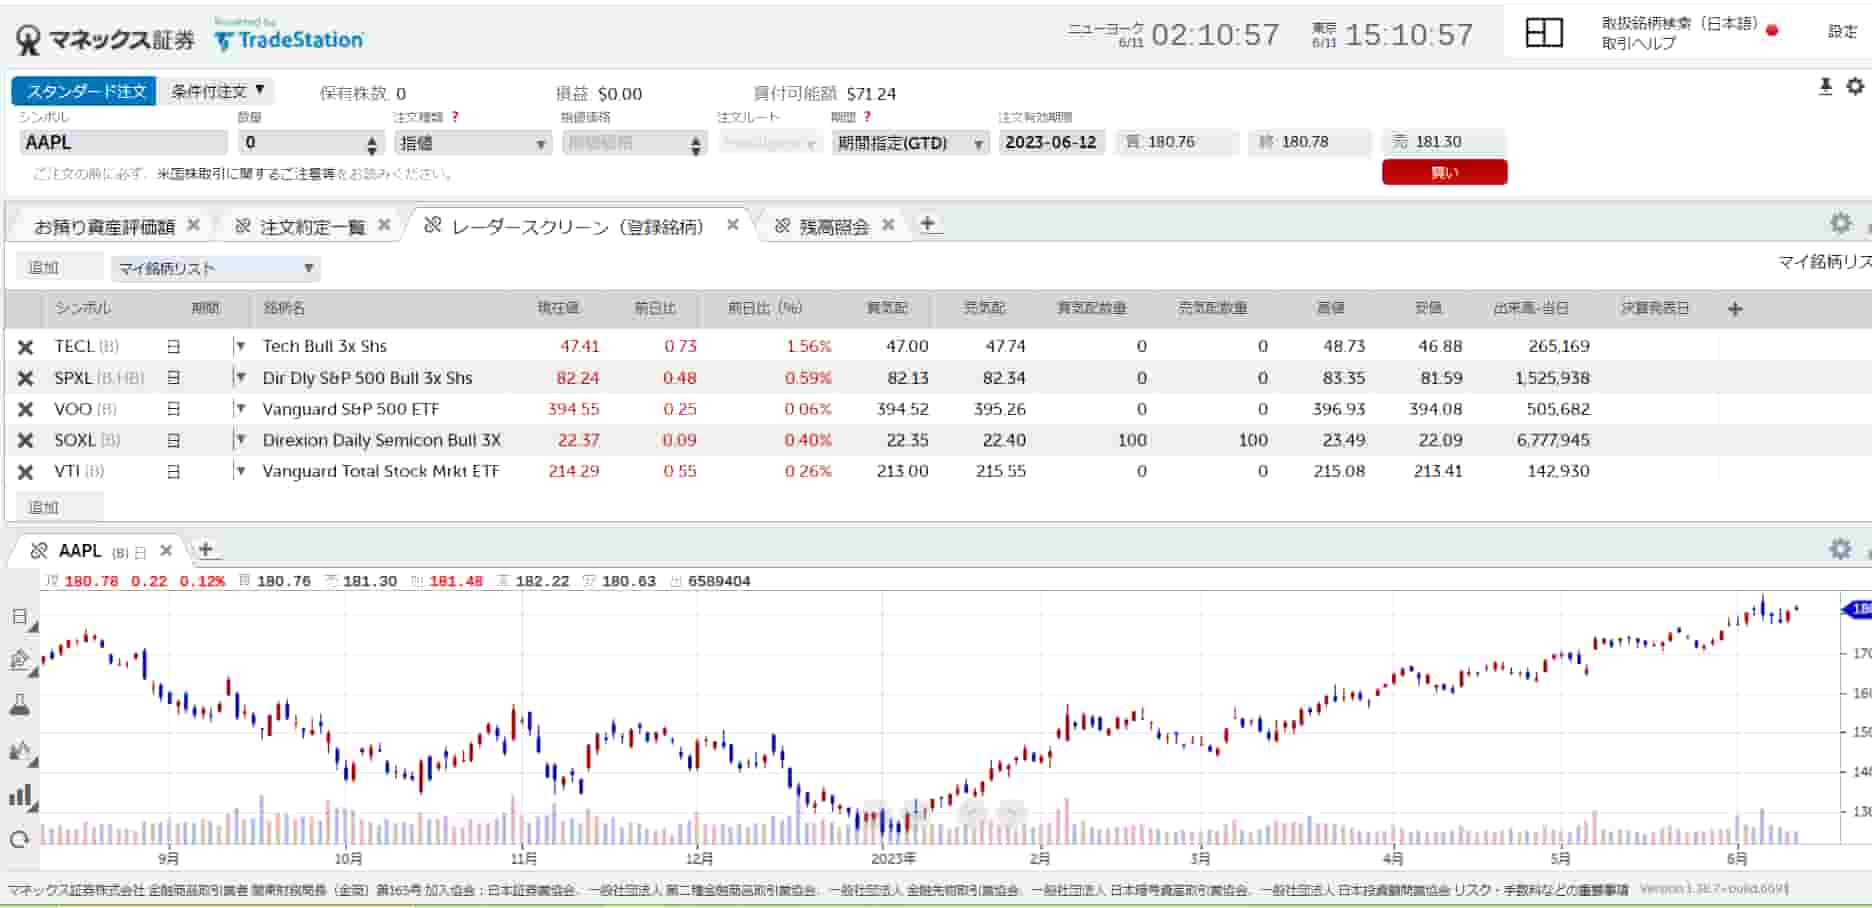Click the red buy button
The height and width of the screenshot is (908, 1872).
[1444, 173]
